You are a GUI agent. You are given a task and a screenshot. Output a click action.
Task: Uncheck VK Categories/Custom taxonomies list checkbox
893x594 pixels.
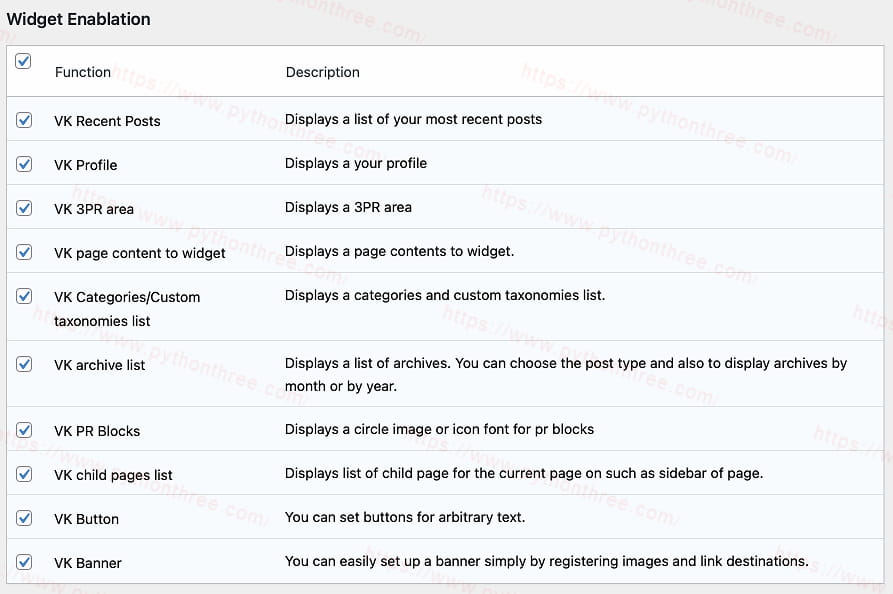pyautogui.click(x=24, y=296)
